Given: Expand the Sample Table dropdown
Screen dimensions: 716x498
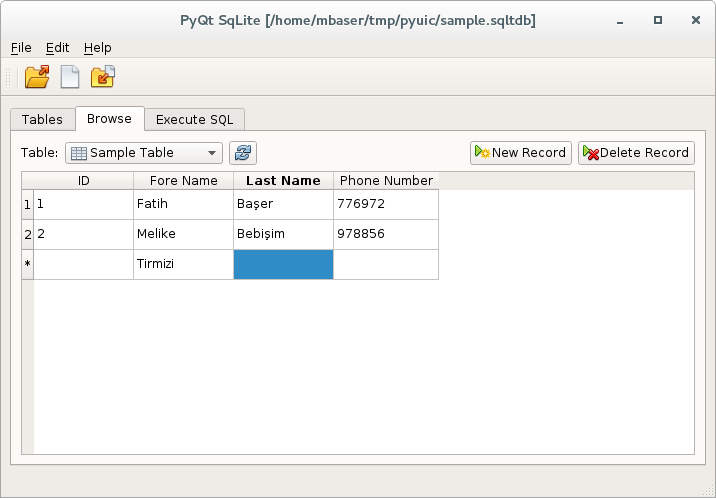Looking at the screenshot, I should [144, 152].
